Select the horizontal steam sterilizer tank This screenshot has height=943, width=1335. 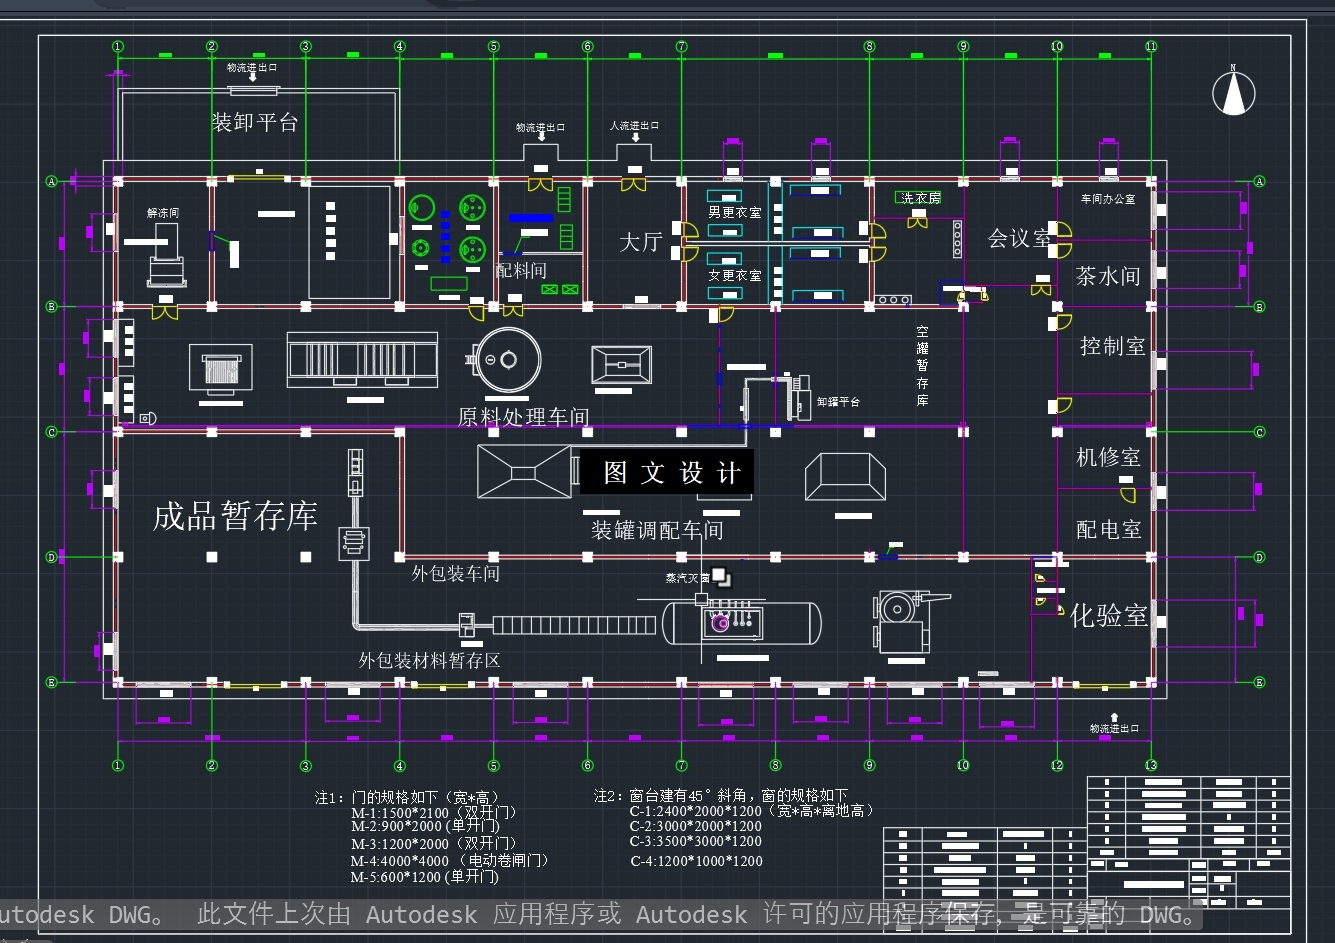click(x=741, y=623)
